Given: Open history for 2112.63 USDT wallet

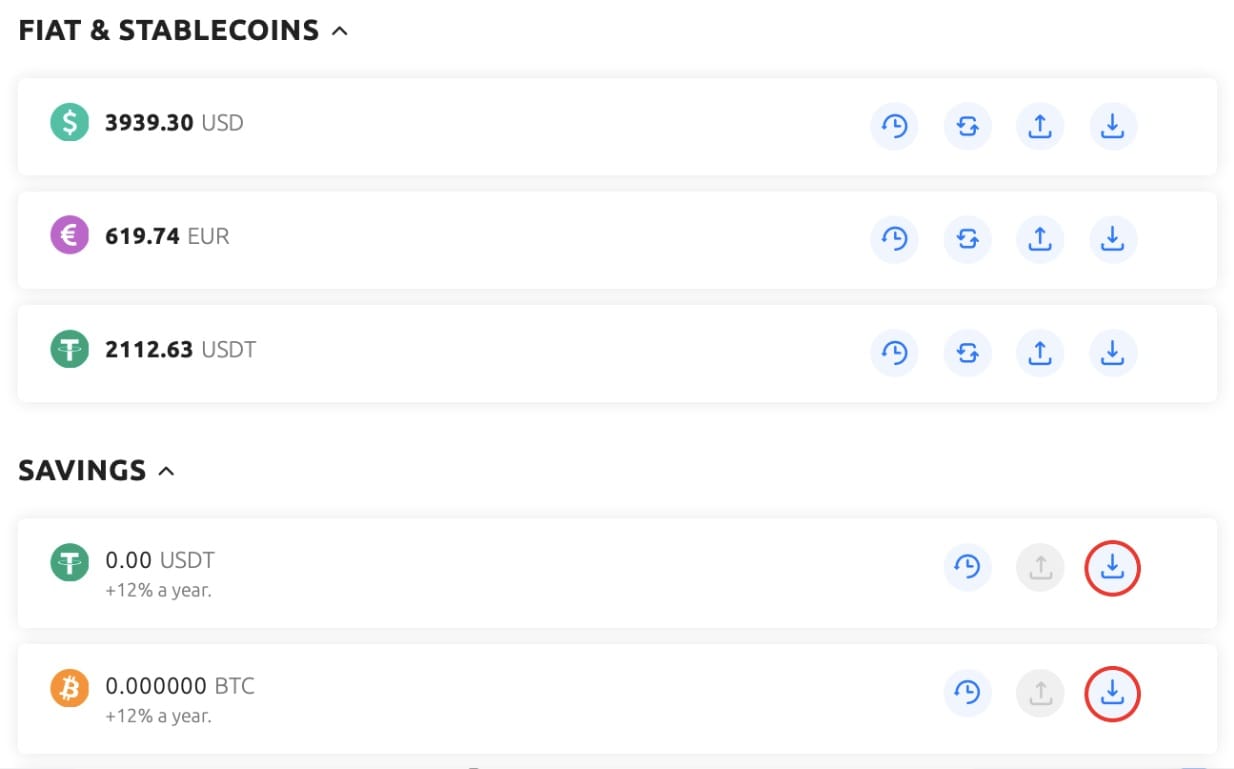Looking at the screenshot, I should point(894,352).
